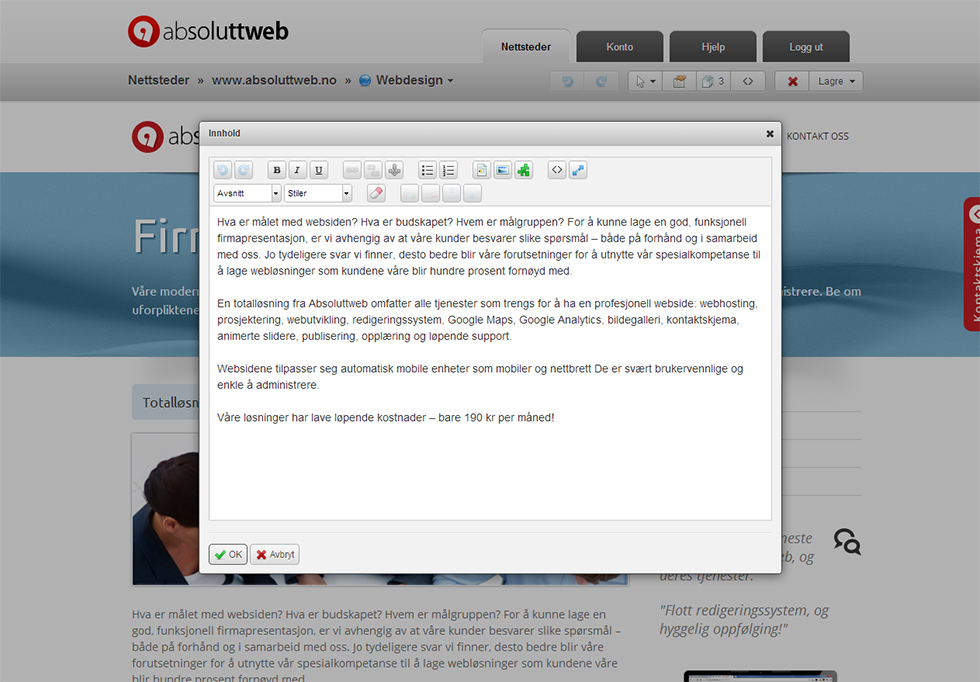Click the absoluttweb logo in the header

click(208, 31)
